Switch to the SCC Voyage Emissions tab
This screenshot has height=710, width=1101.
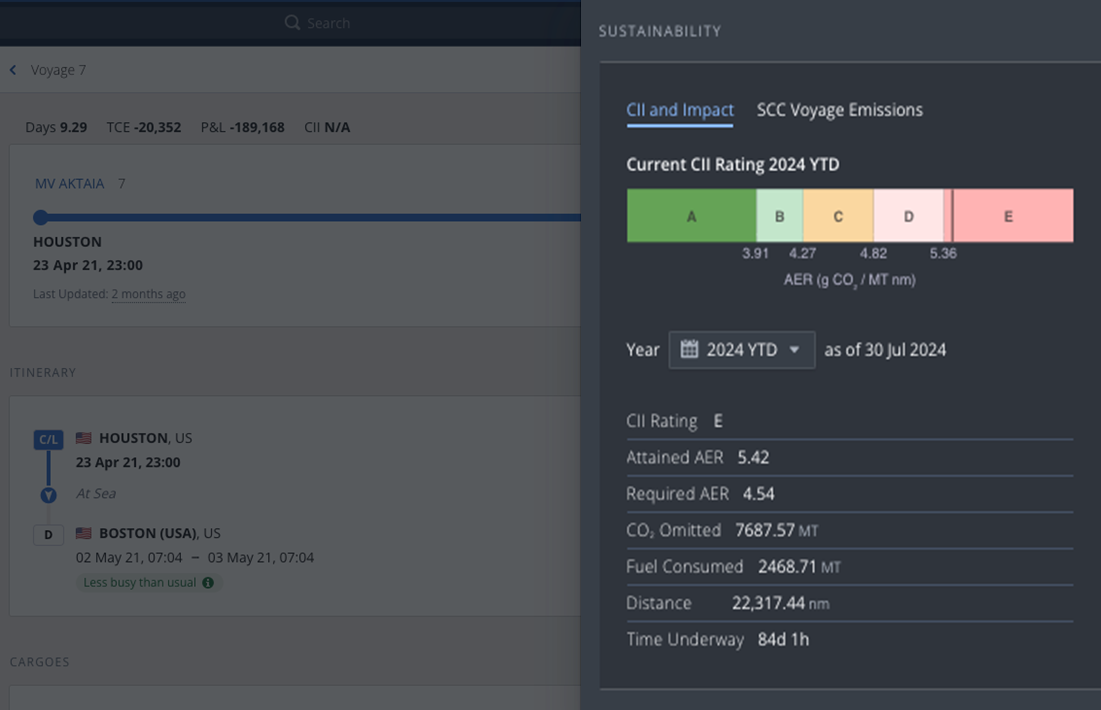coord(840,110)
